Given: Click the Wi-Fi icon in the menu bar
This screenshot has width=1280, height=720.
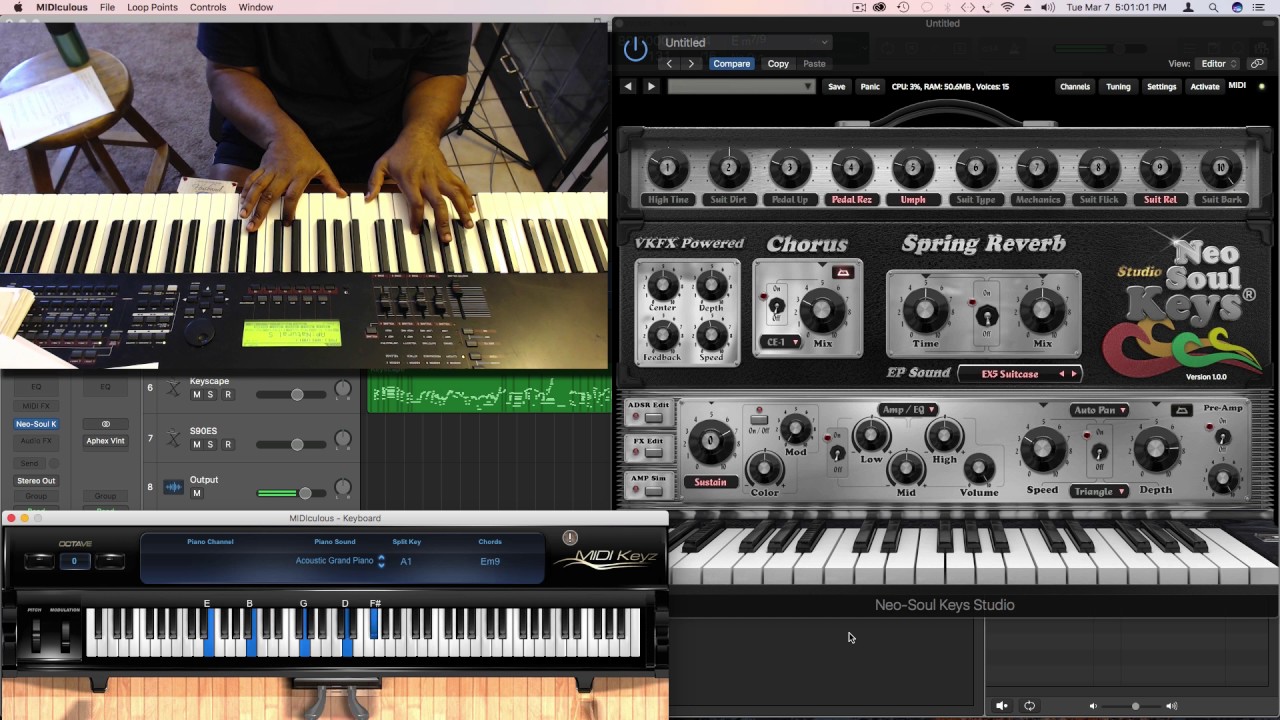Looking at the screenshot, I should [x=1007, y=7].
